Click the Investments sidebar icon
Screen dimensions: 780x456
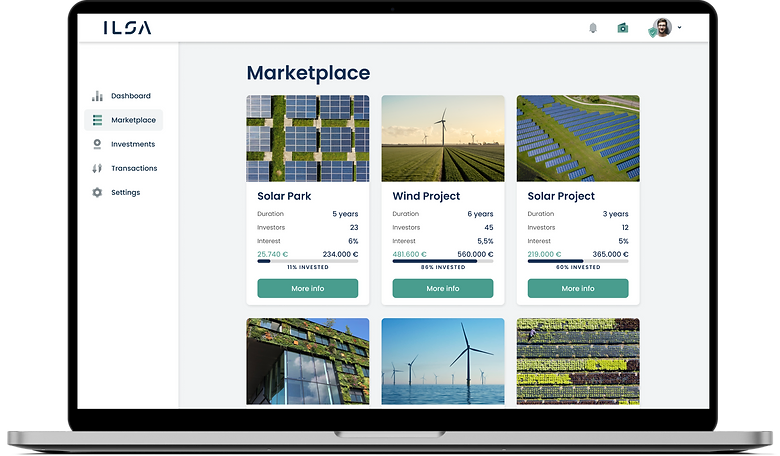[97, 144]
